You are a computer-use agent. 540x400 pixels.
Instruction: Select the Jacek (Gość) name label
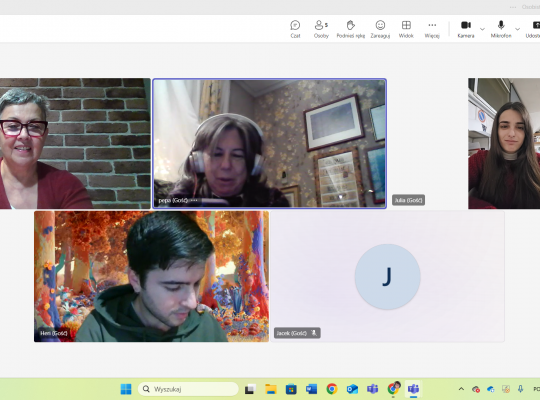click(291, 333)
